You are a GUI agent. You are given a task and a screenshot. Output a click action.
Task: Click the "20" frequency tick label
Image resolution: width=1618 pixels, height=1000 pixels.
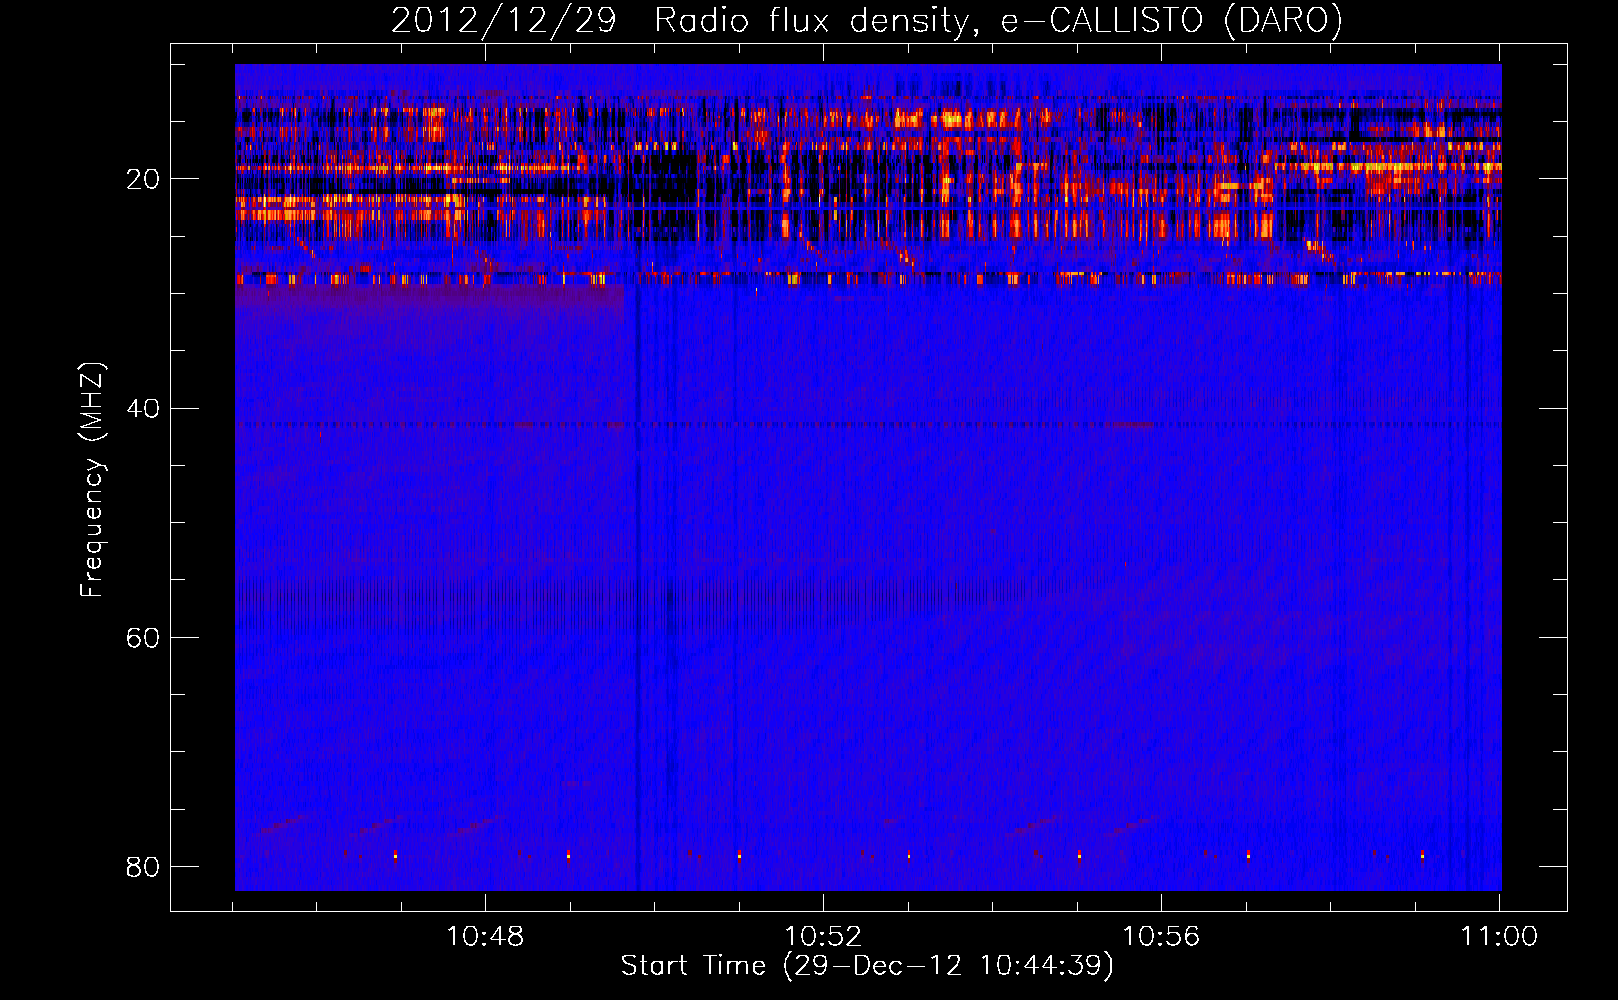[x=143, y=179]
